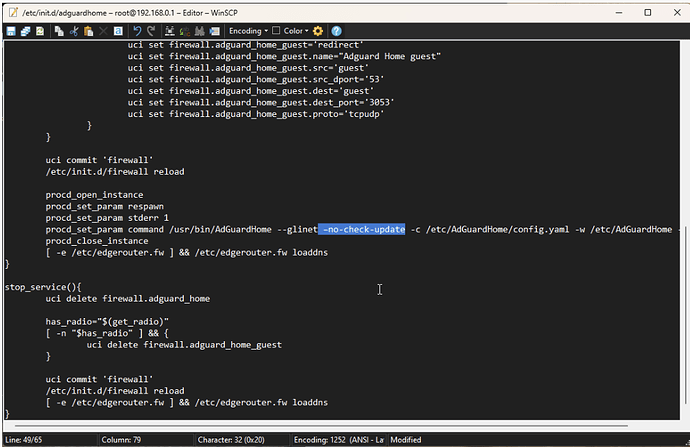This screenshot has height=447, width=690.
Task: Click the stop_service() function line
Action: pyautogui.click(x=42, y=287)
